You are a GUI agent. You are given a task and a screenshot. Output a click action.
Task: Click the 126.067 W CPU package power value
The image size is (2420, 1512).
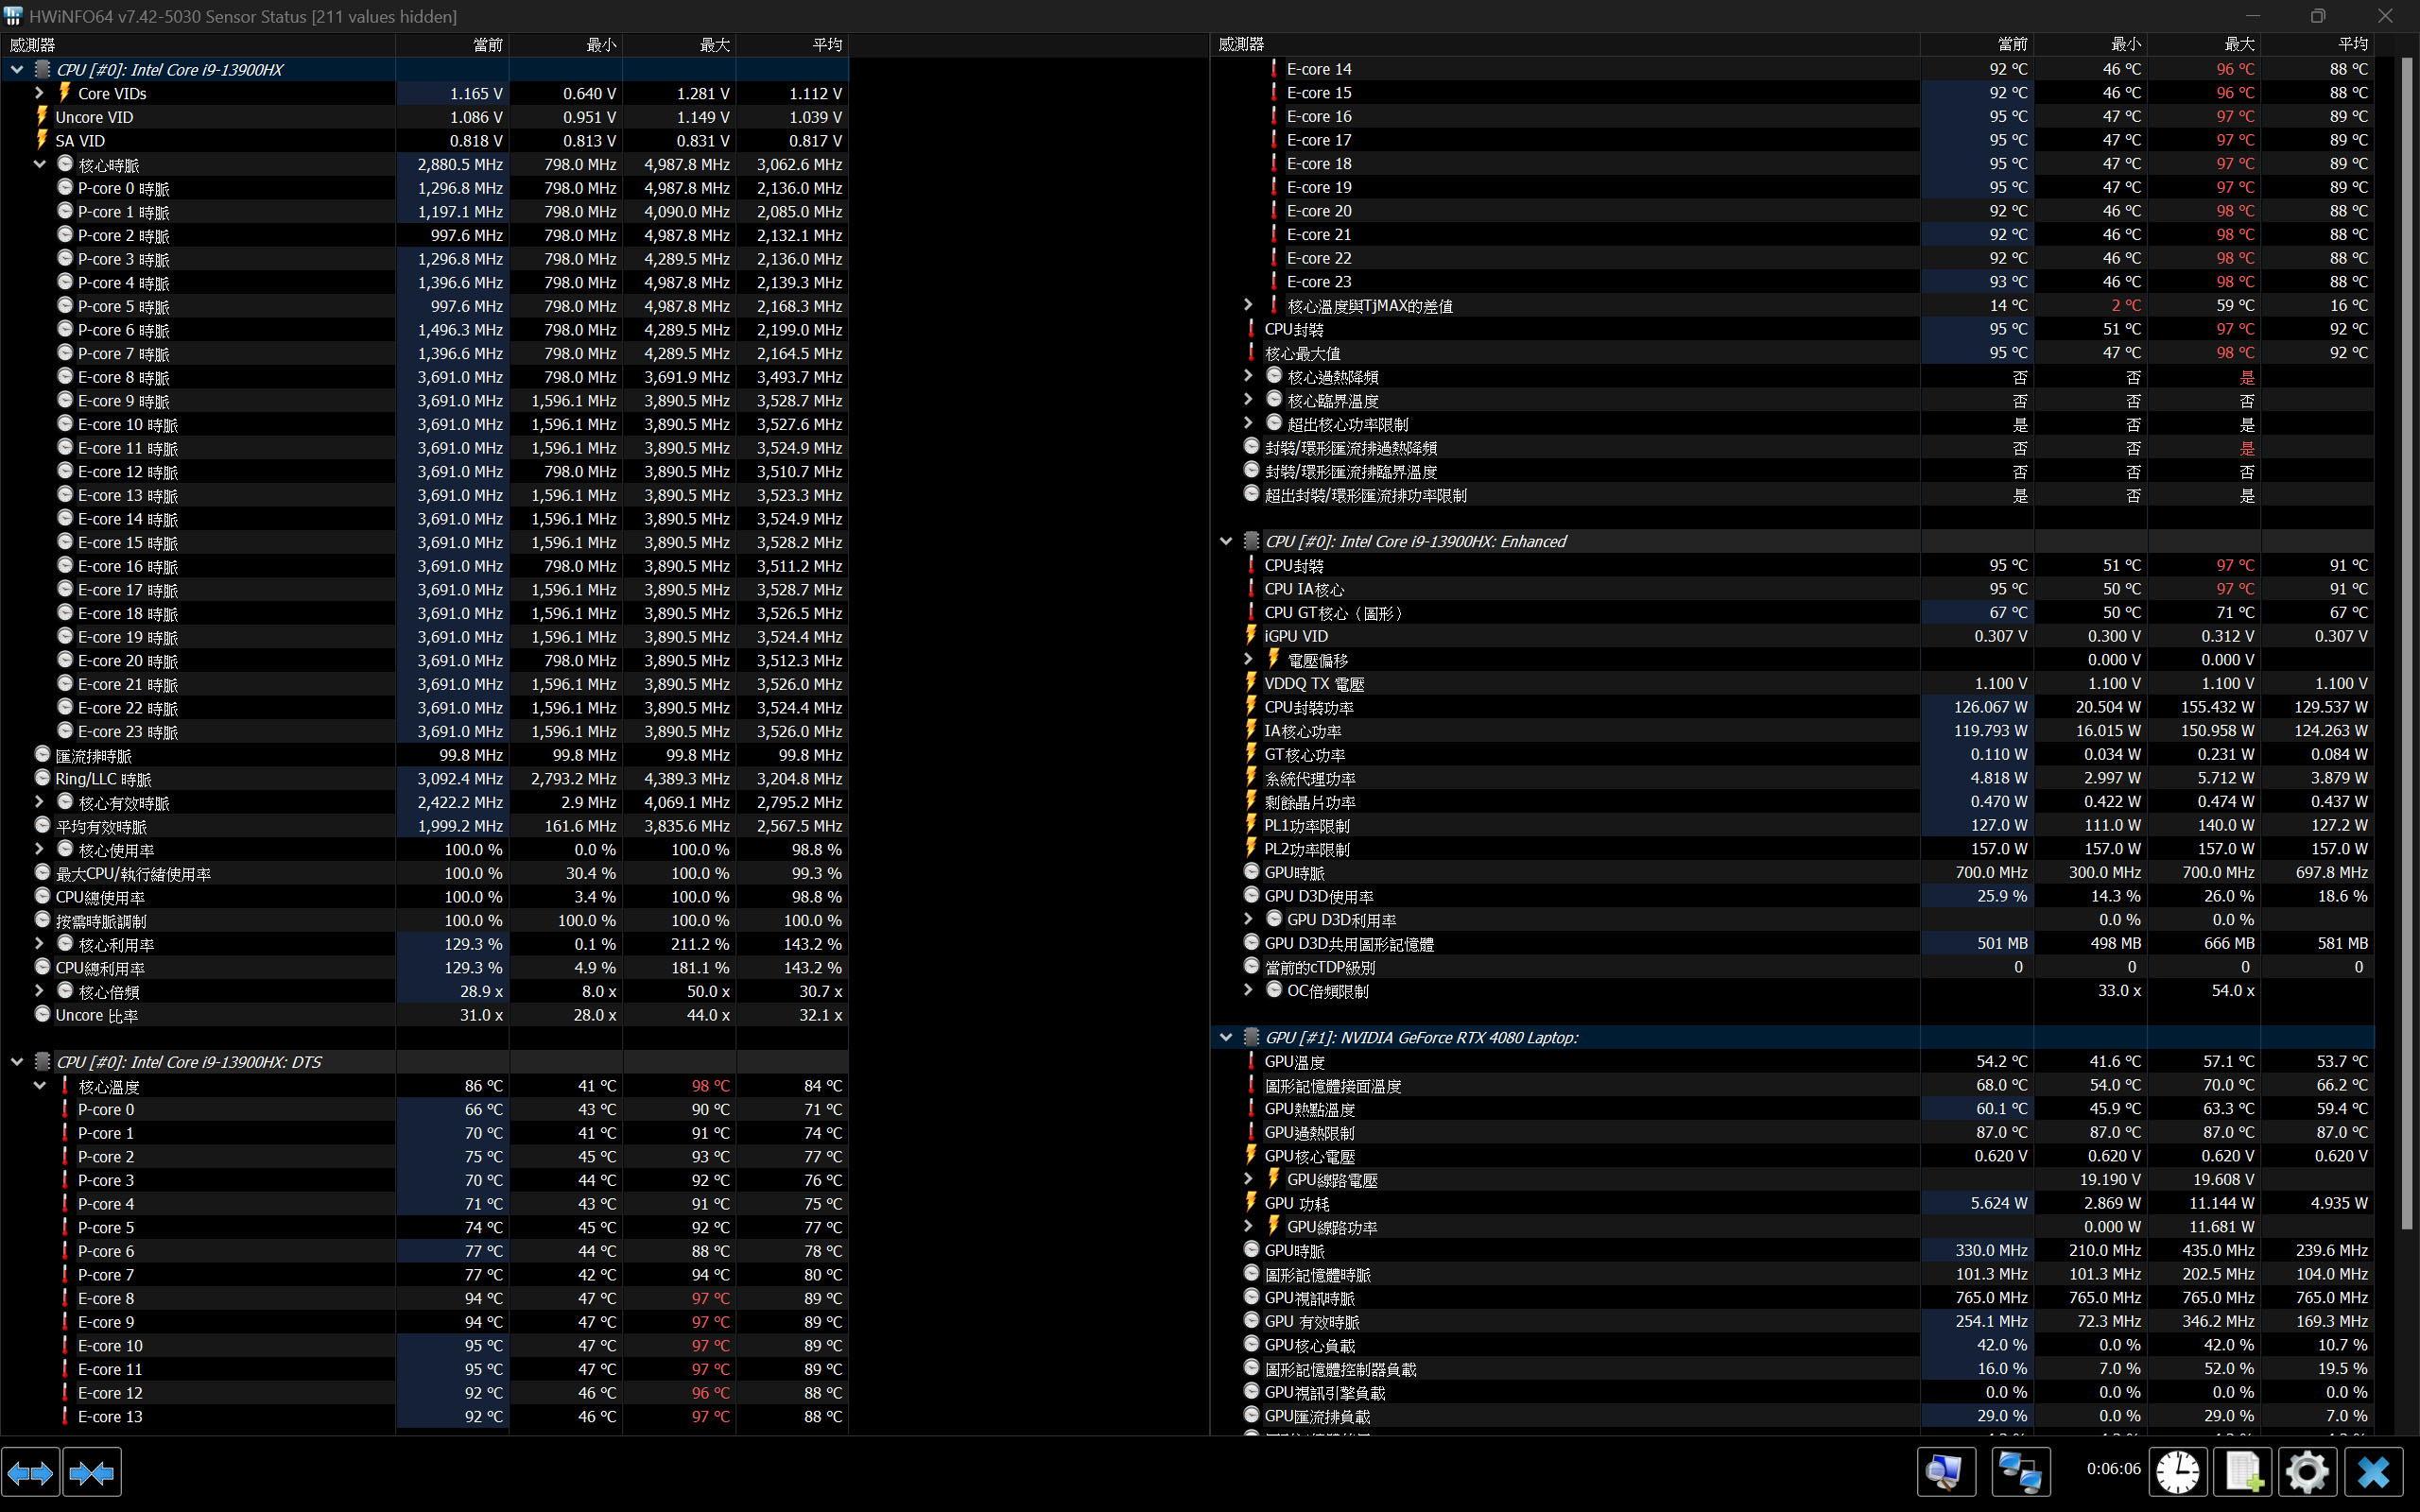tap(1990, 707)
